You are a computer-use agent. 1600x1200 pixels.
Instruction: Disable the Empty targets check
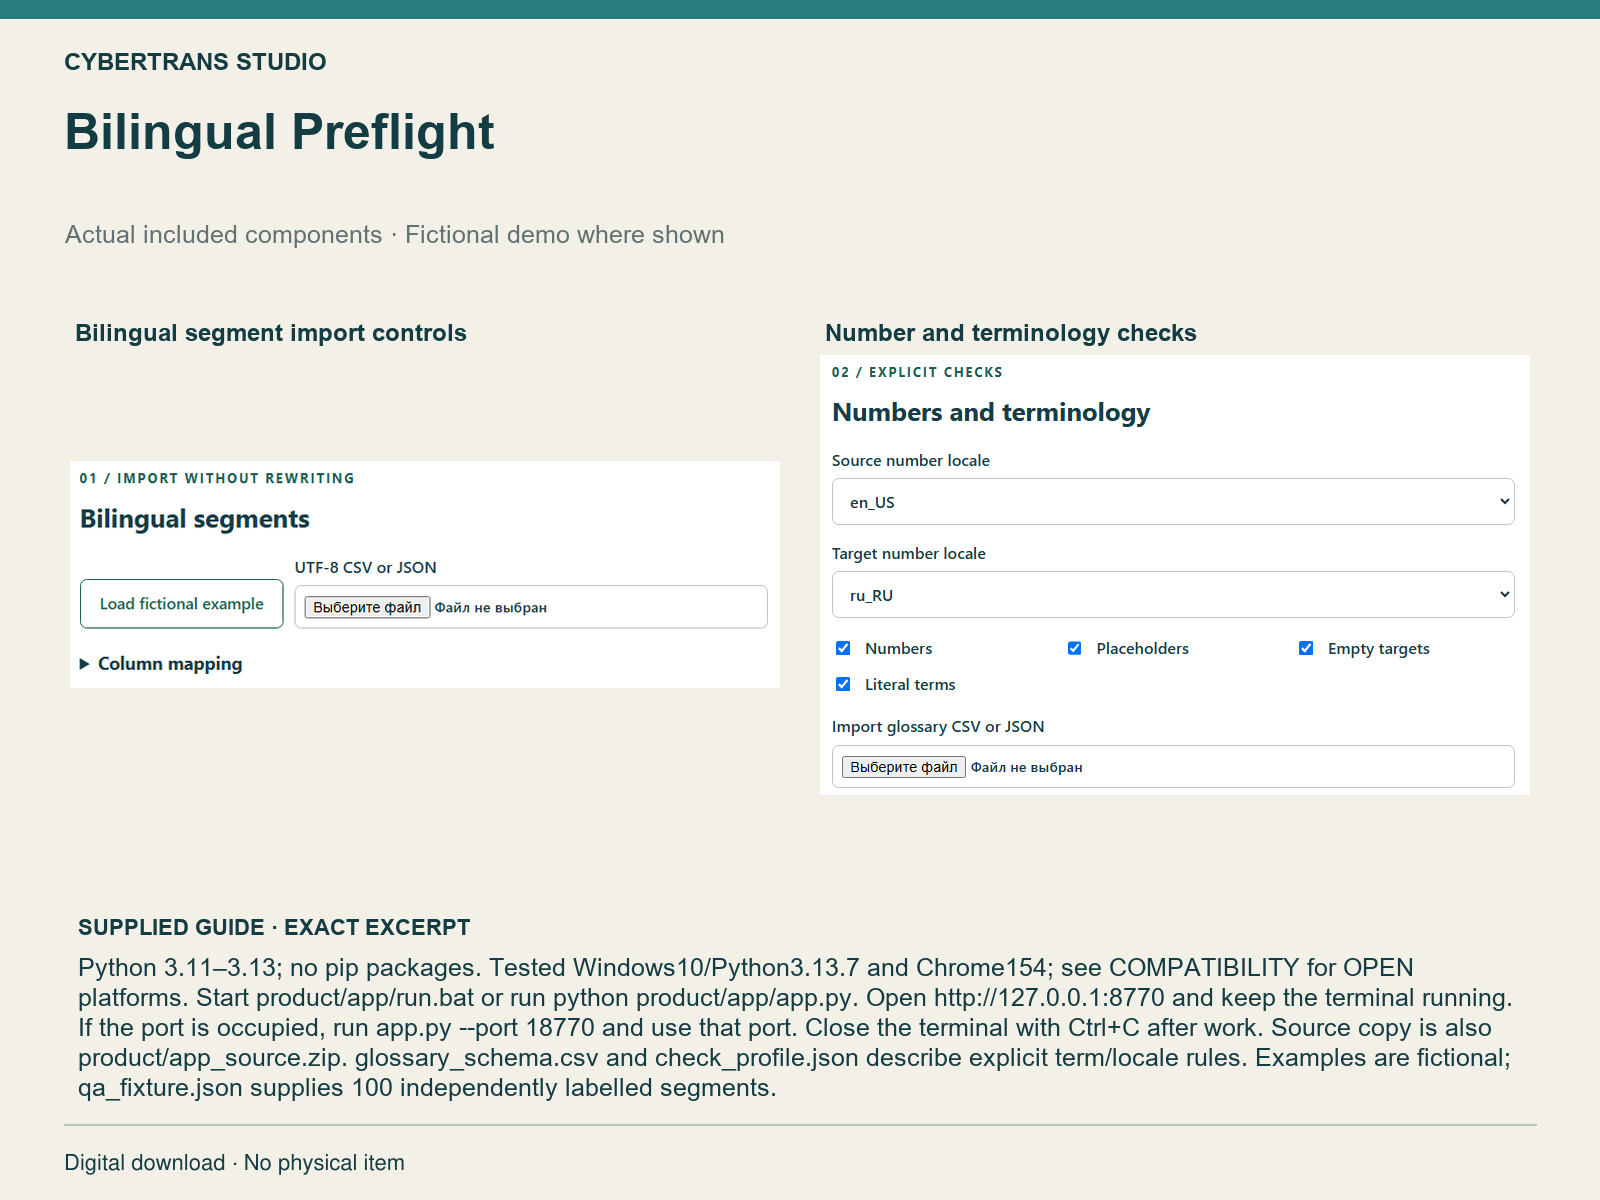[1306, 648]
